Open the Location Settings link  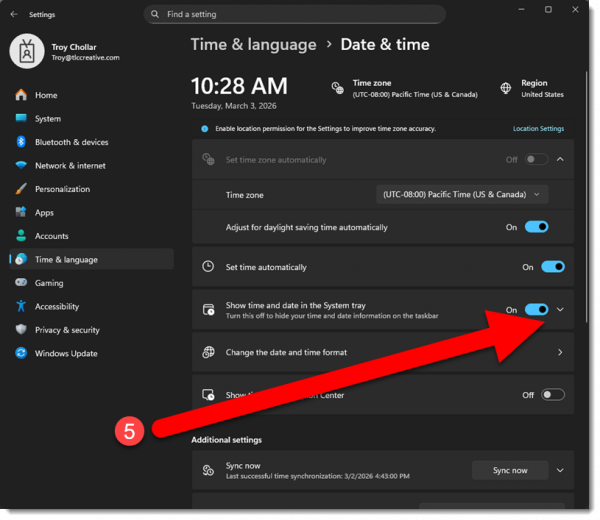[538, 129]
